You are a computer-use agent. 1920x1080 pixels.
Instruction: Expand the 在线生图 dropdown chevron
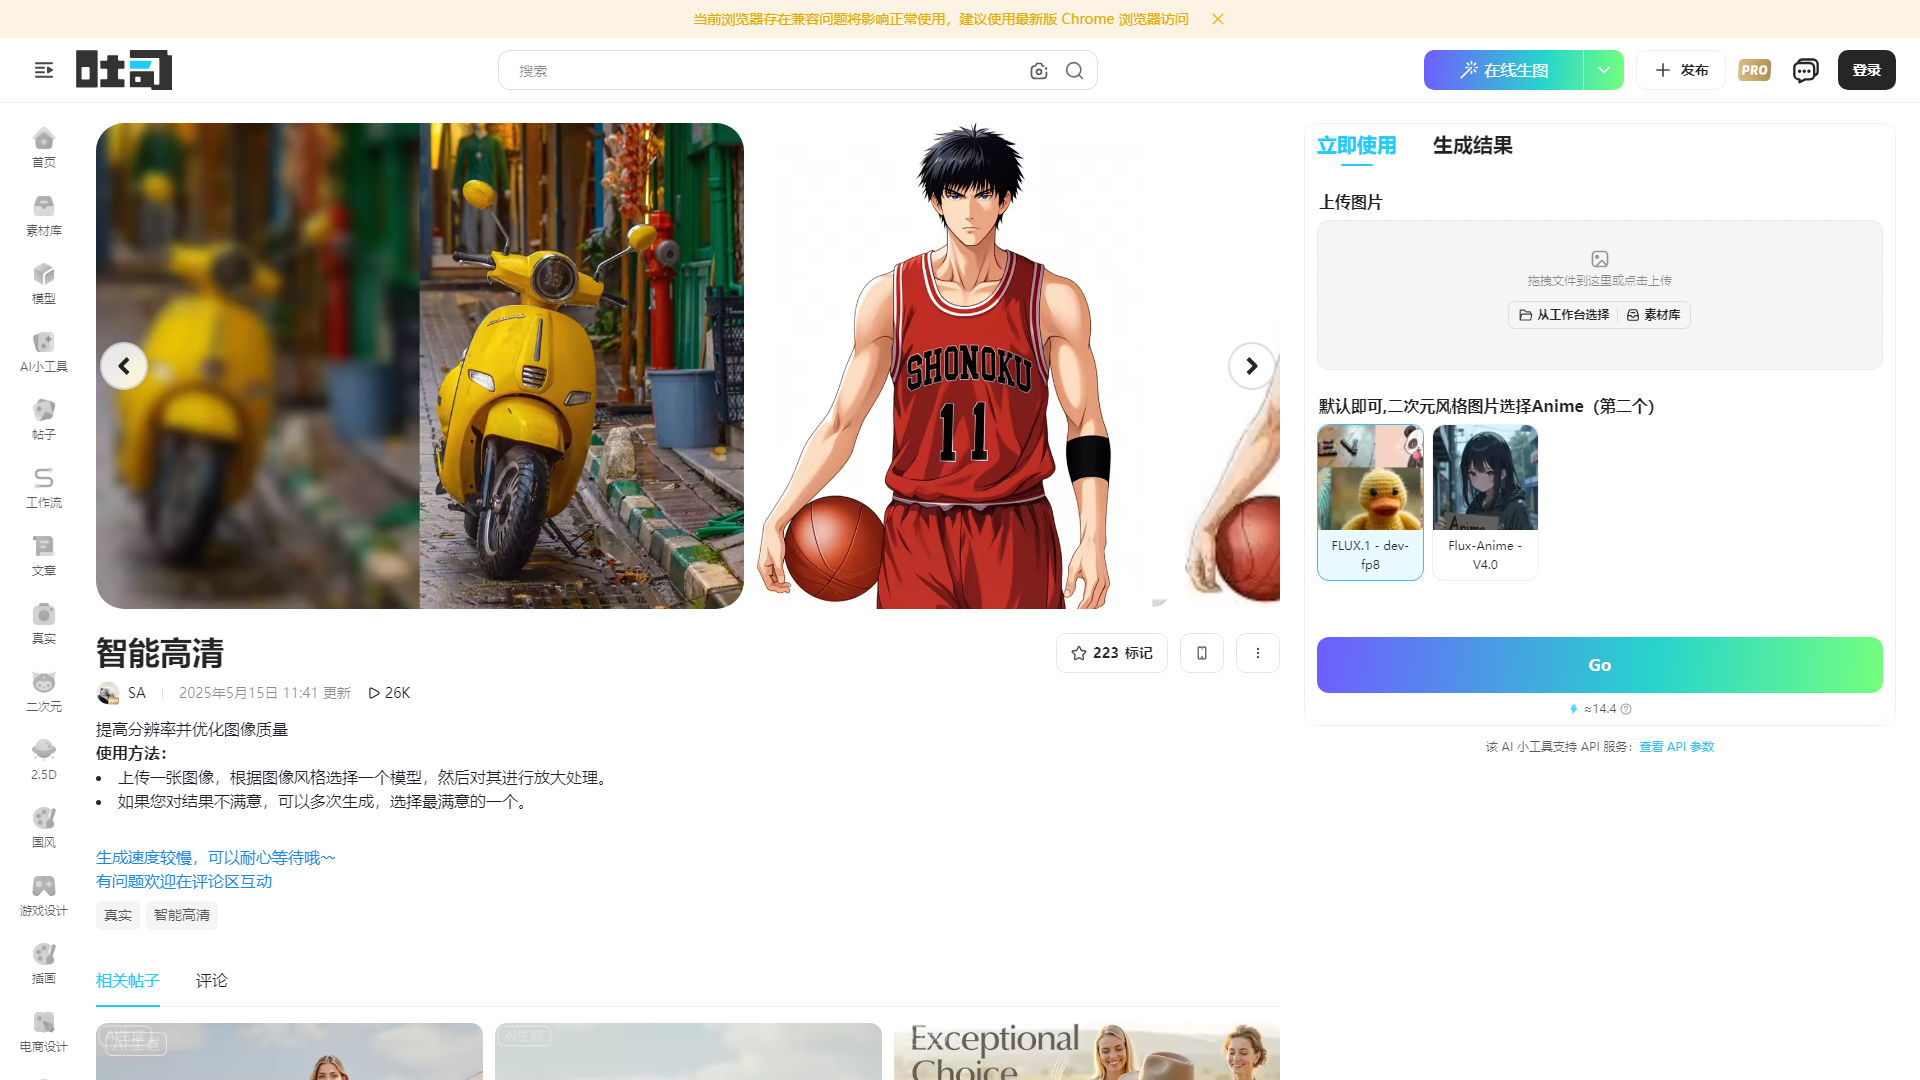[x=1603, y=70]
